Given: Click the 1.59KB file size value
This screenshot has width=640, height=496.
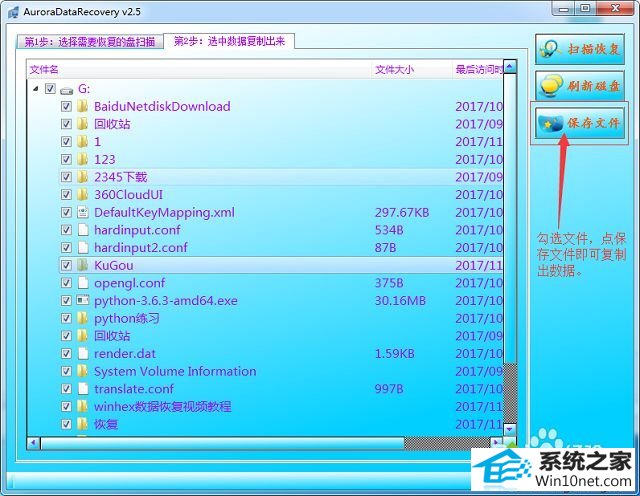Looking at the screenshot, I should pos(395,354).
